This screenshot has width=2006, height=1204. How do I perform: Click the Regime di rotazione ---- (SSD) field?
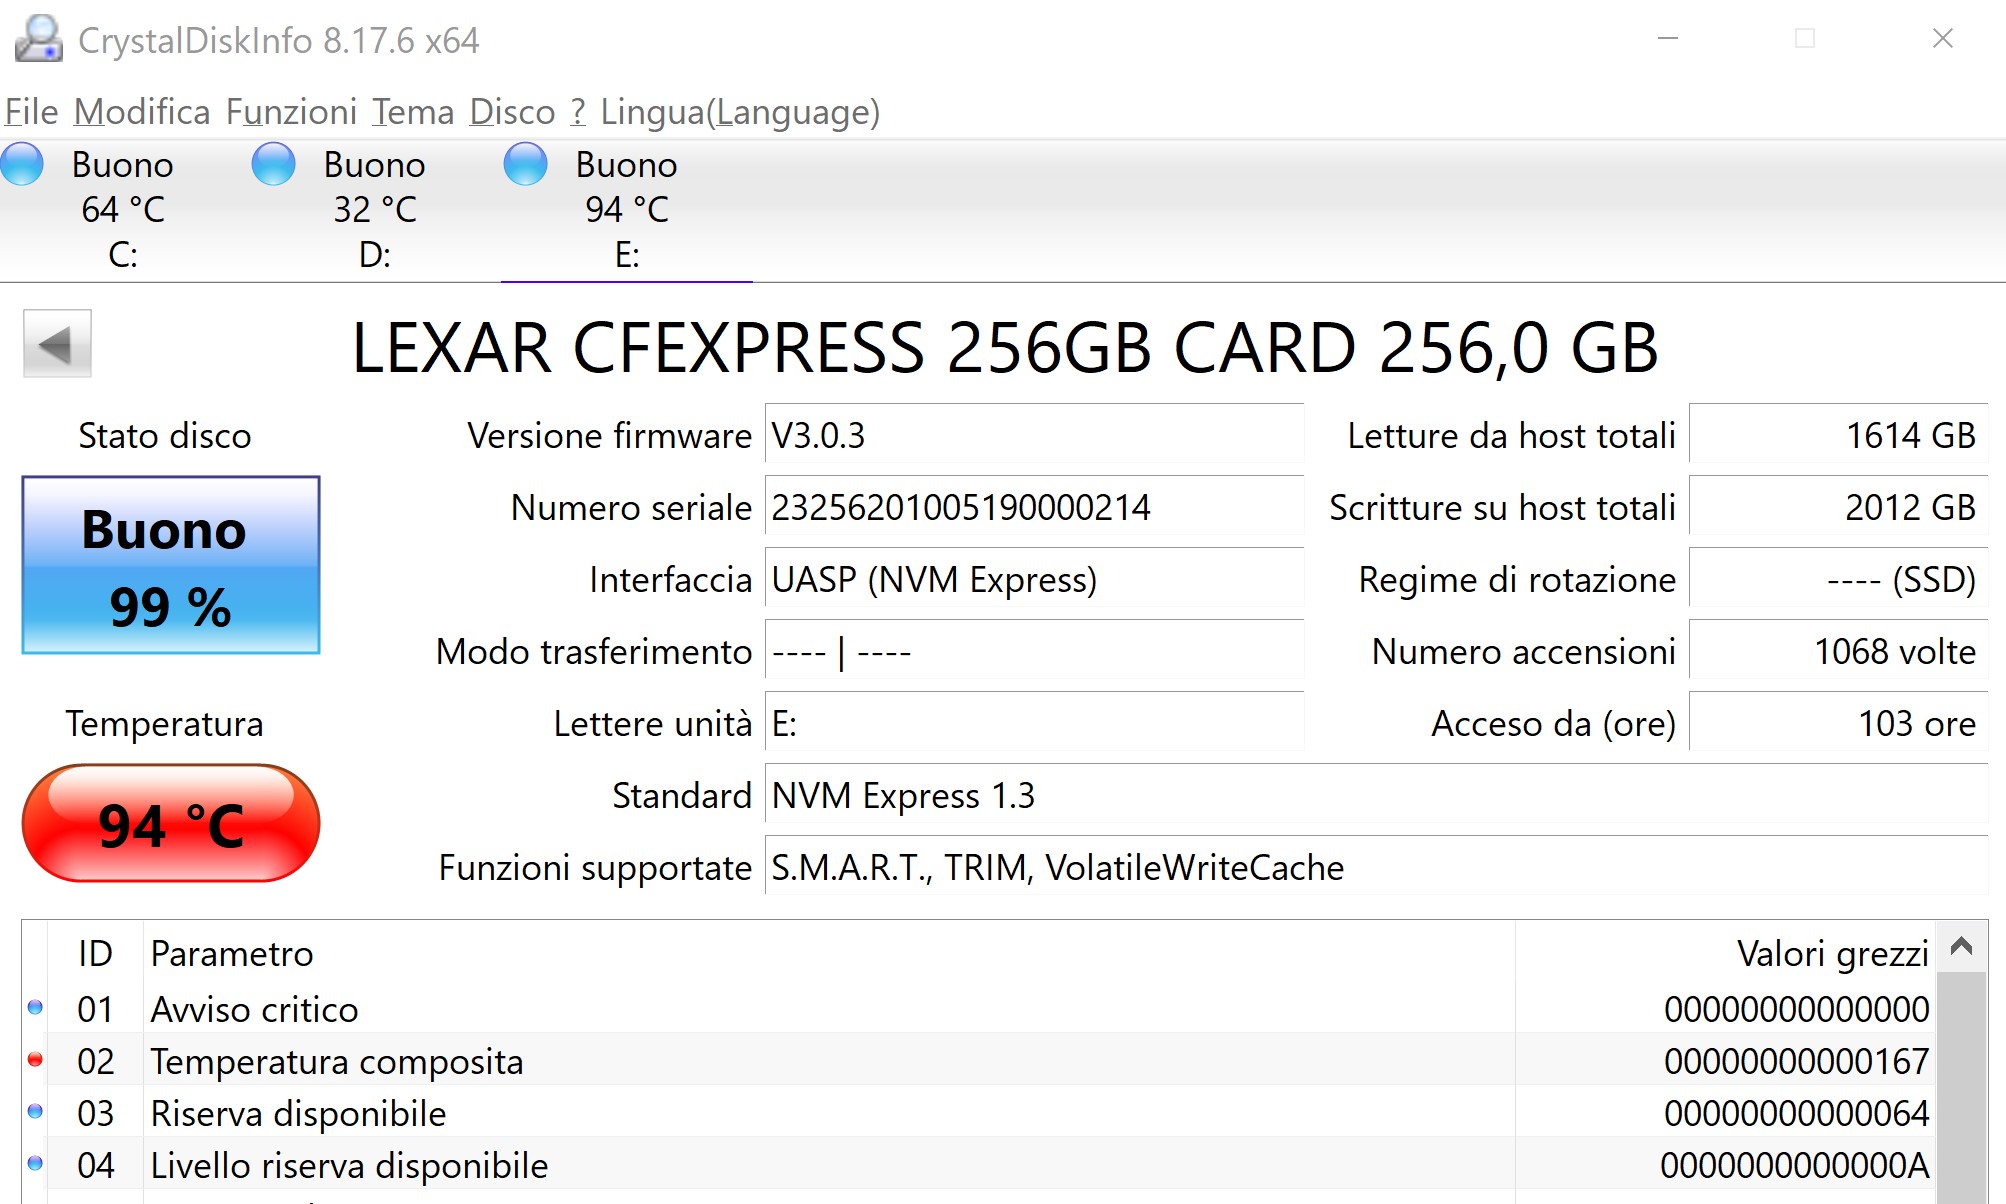(x=1838, y=579)
